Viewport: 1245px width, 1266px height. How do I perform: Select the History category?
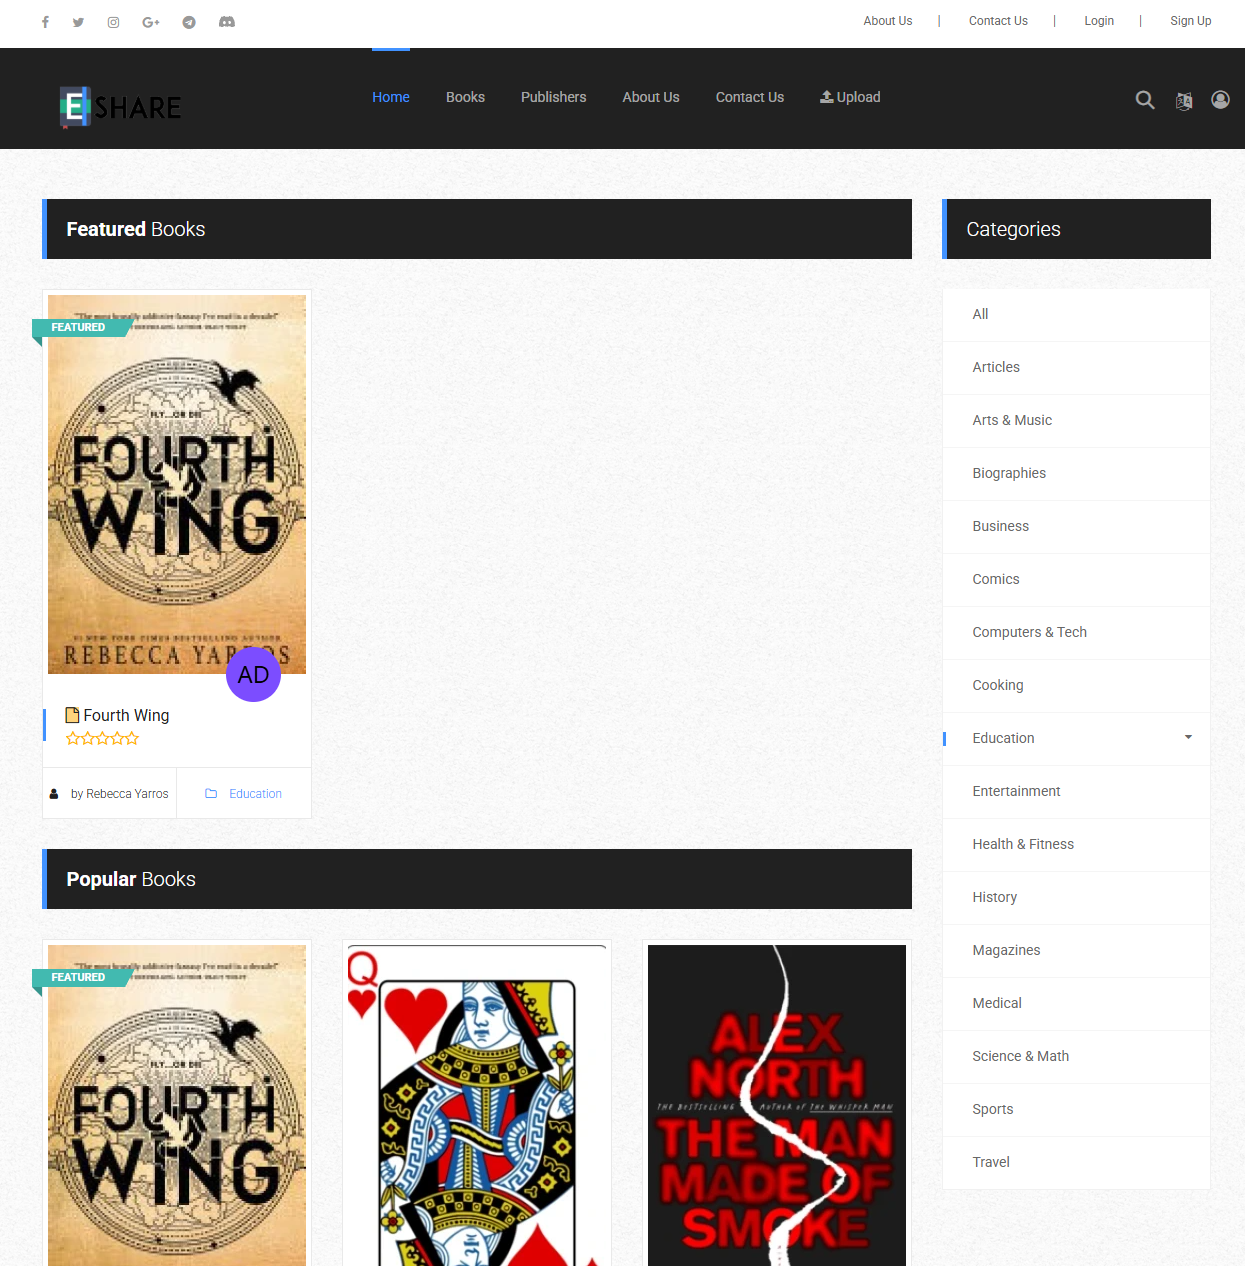[x=1076, y=897]
